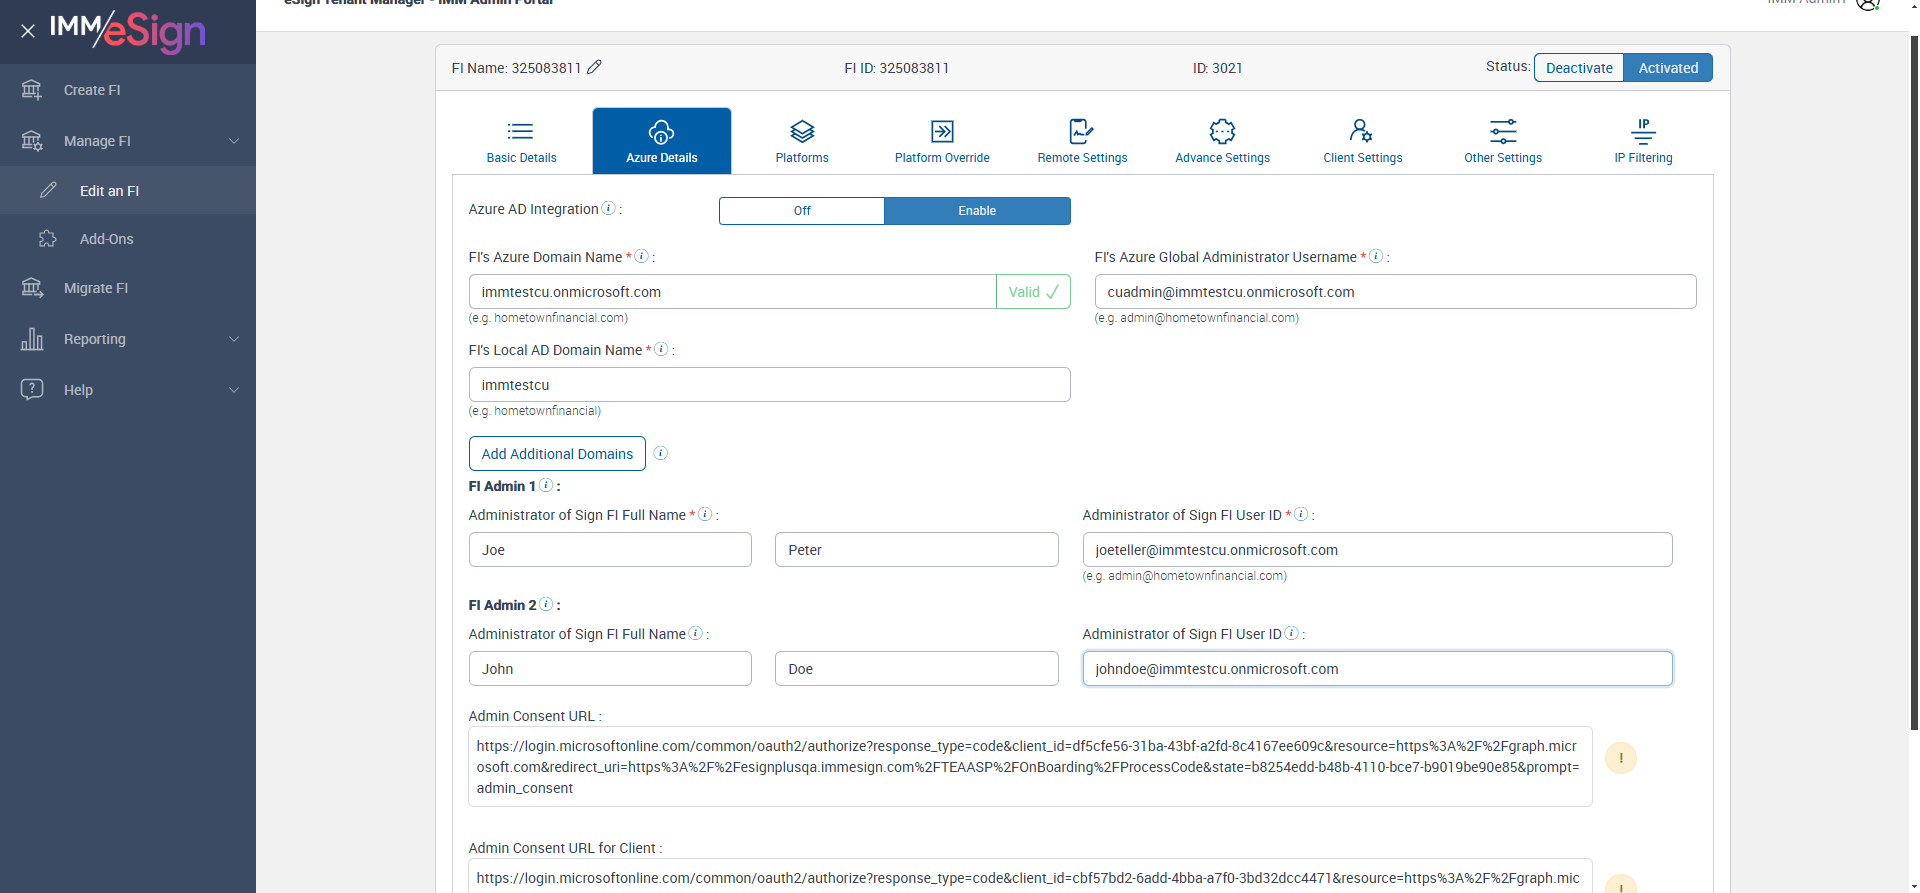Click the Manage FI bank icon
The image size is (1920, 893).
[x=32, y=141]
